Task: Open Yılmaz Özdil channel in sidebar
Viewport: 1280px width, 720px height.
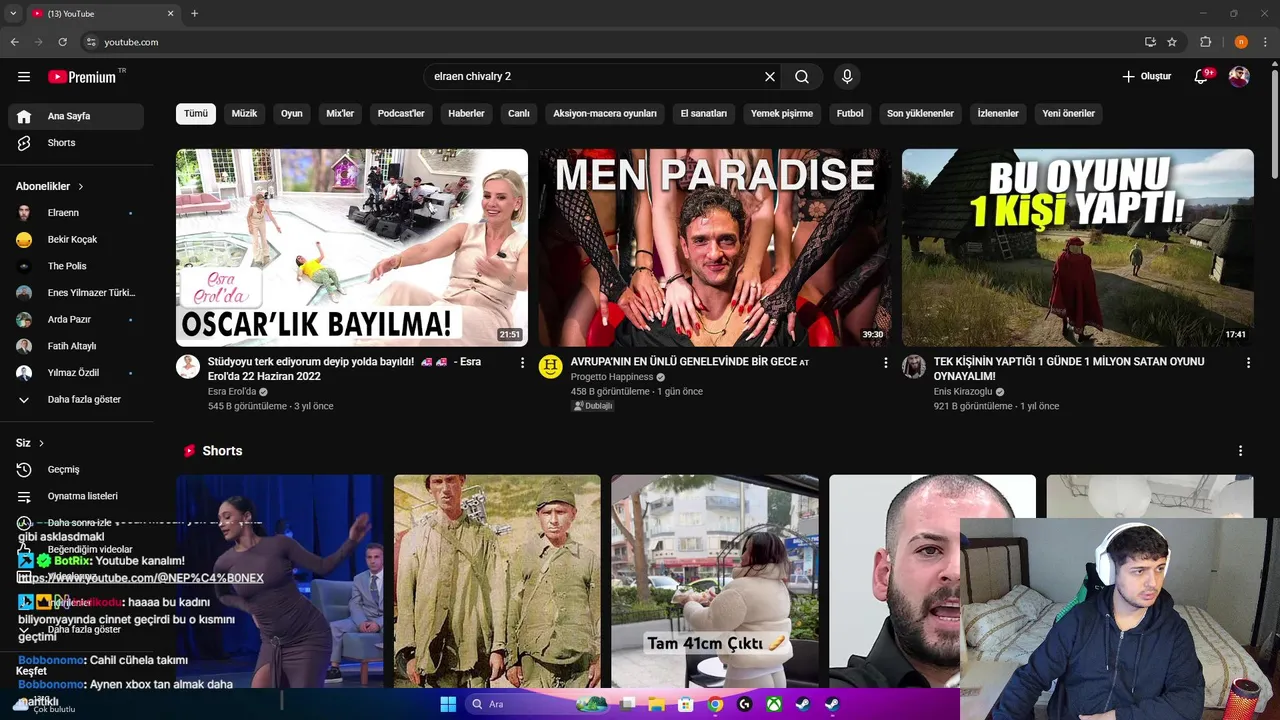Action: pos(76,373)
